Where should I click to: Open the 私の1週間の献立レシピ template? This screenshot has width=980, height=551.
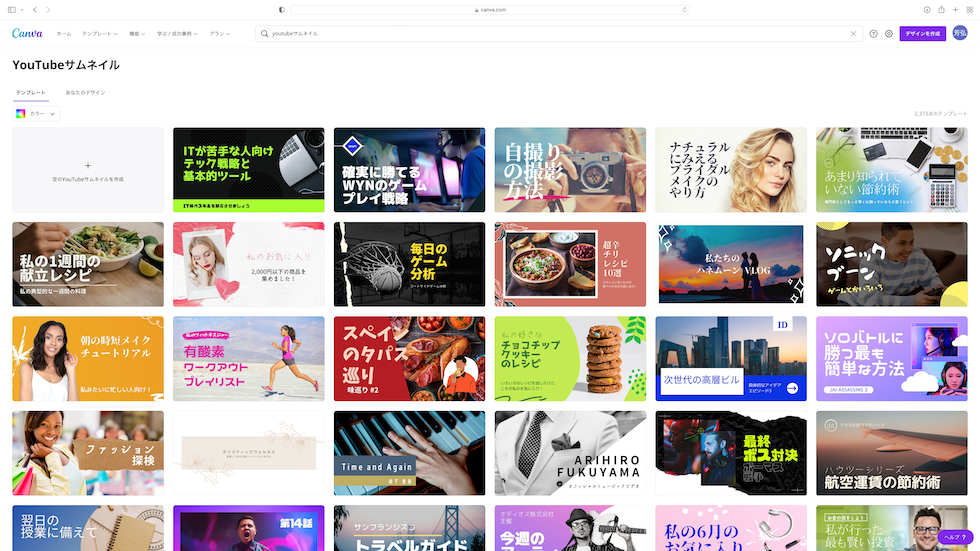coord(88,264)
